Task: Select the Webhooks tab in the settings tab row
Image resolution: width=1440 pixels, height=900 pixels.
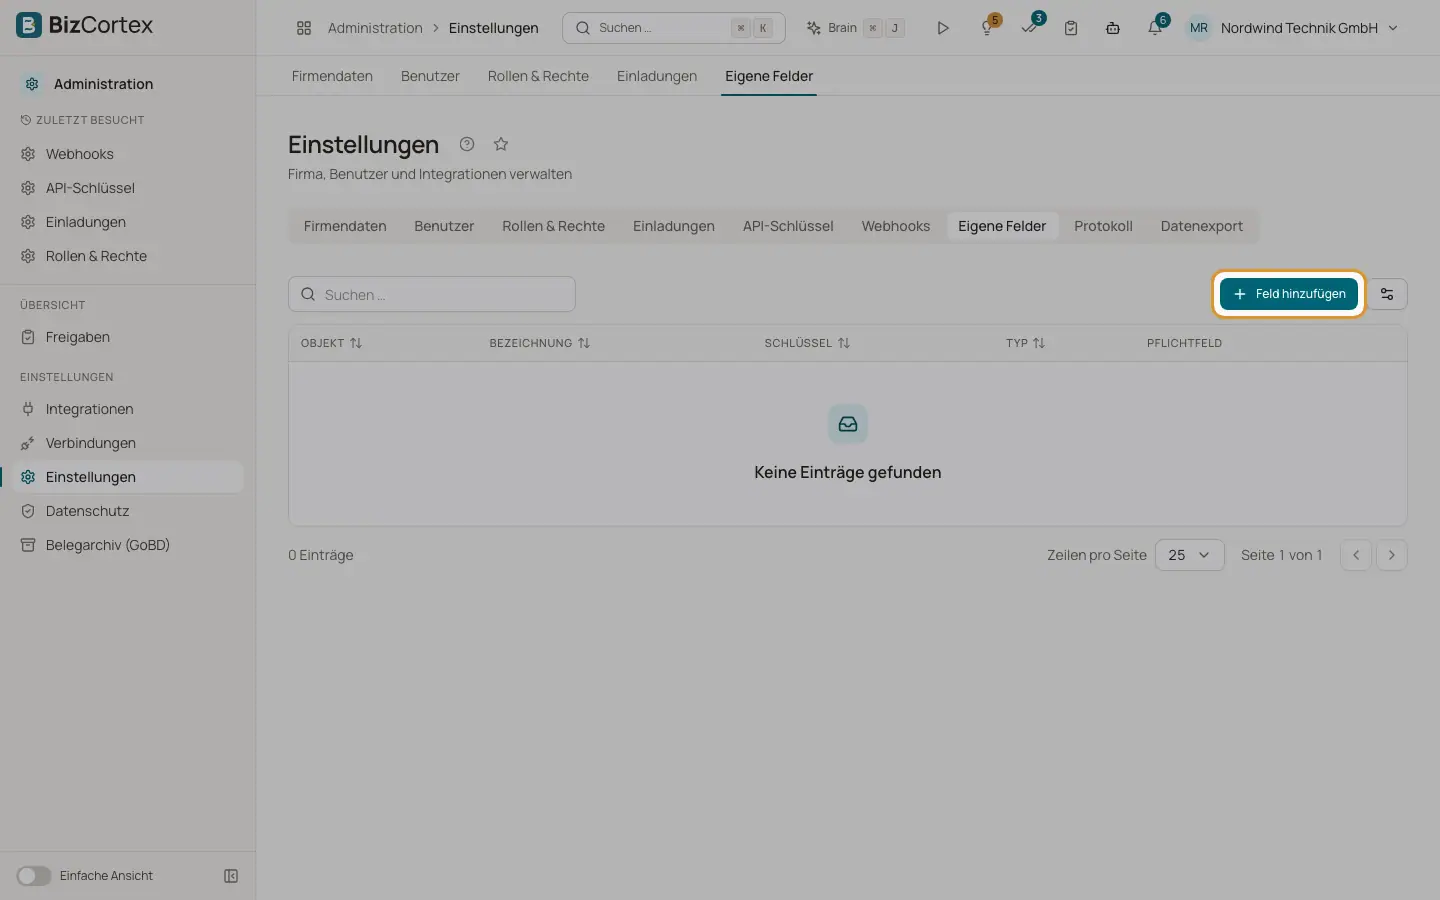Action: [x=896, y=226]
